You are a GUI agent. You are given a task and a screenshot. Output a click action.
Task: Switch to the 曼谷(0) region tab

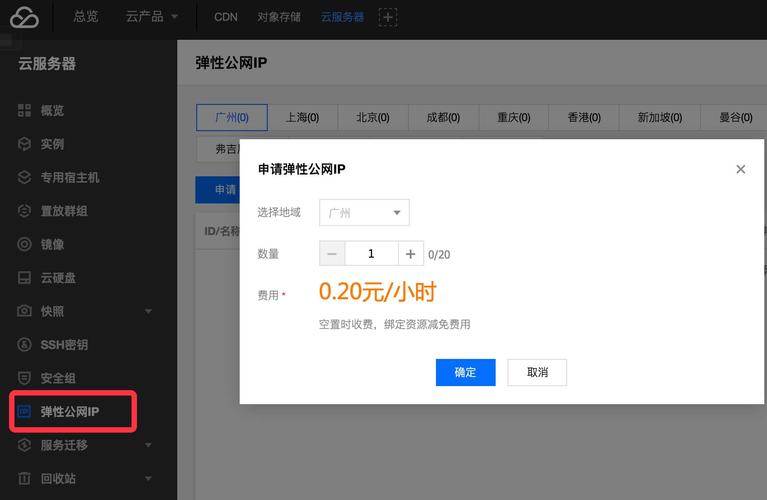coord(735,117)
